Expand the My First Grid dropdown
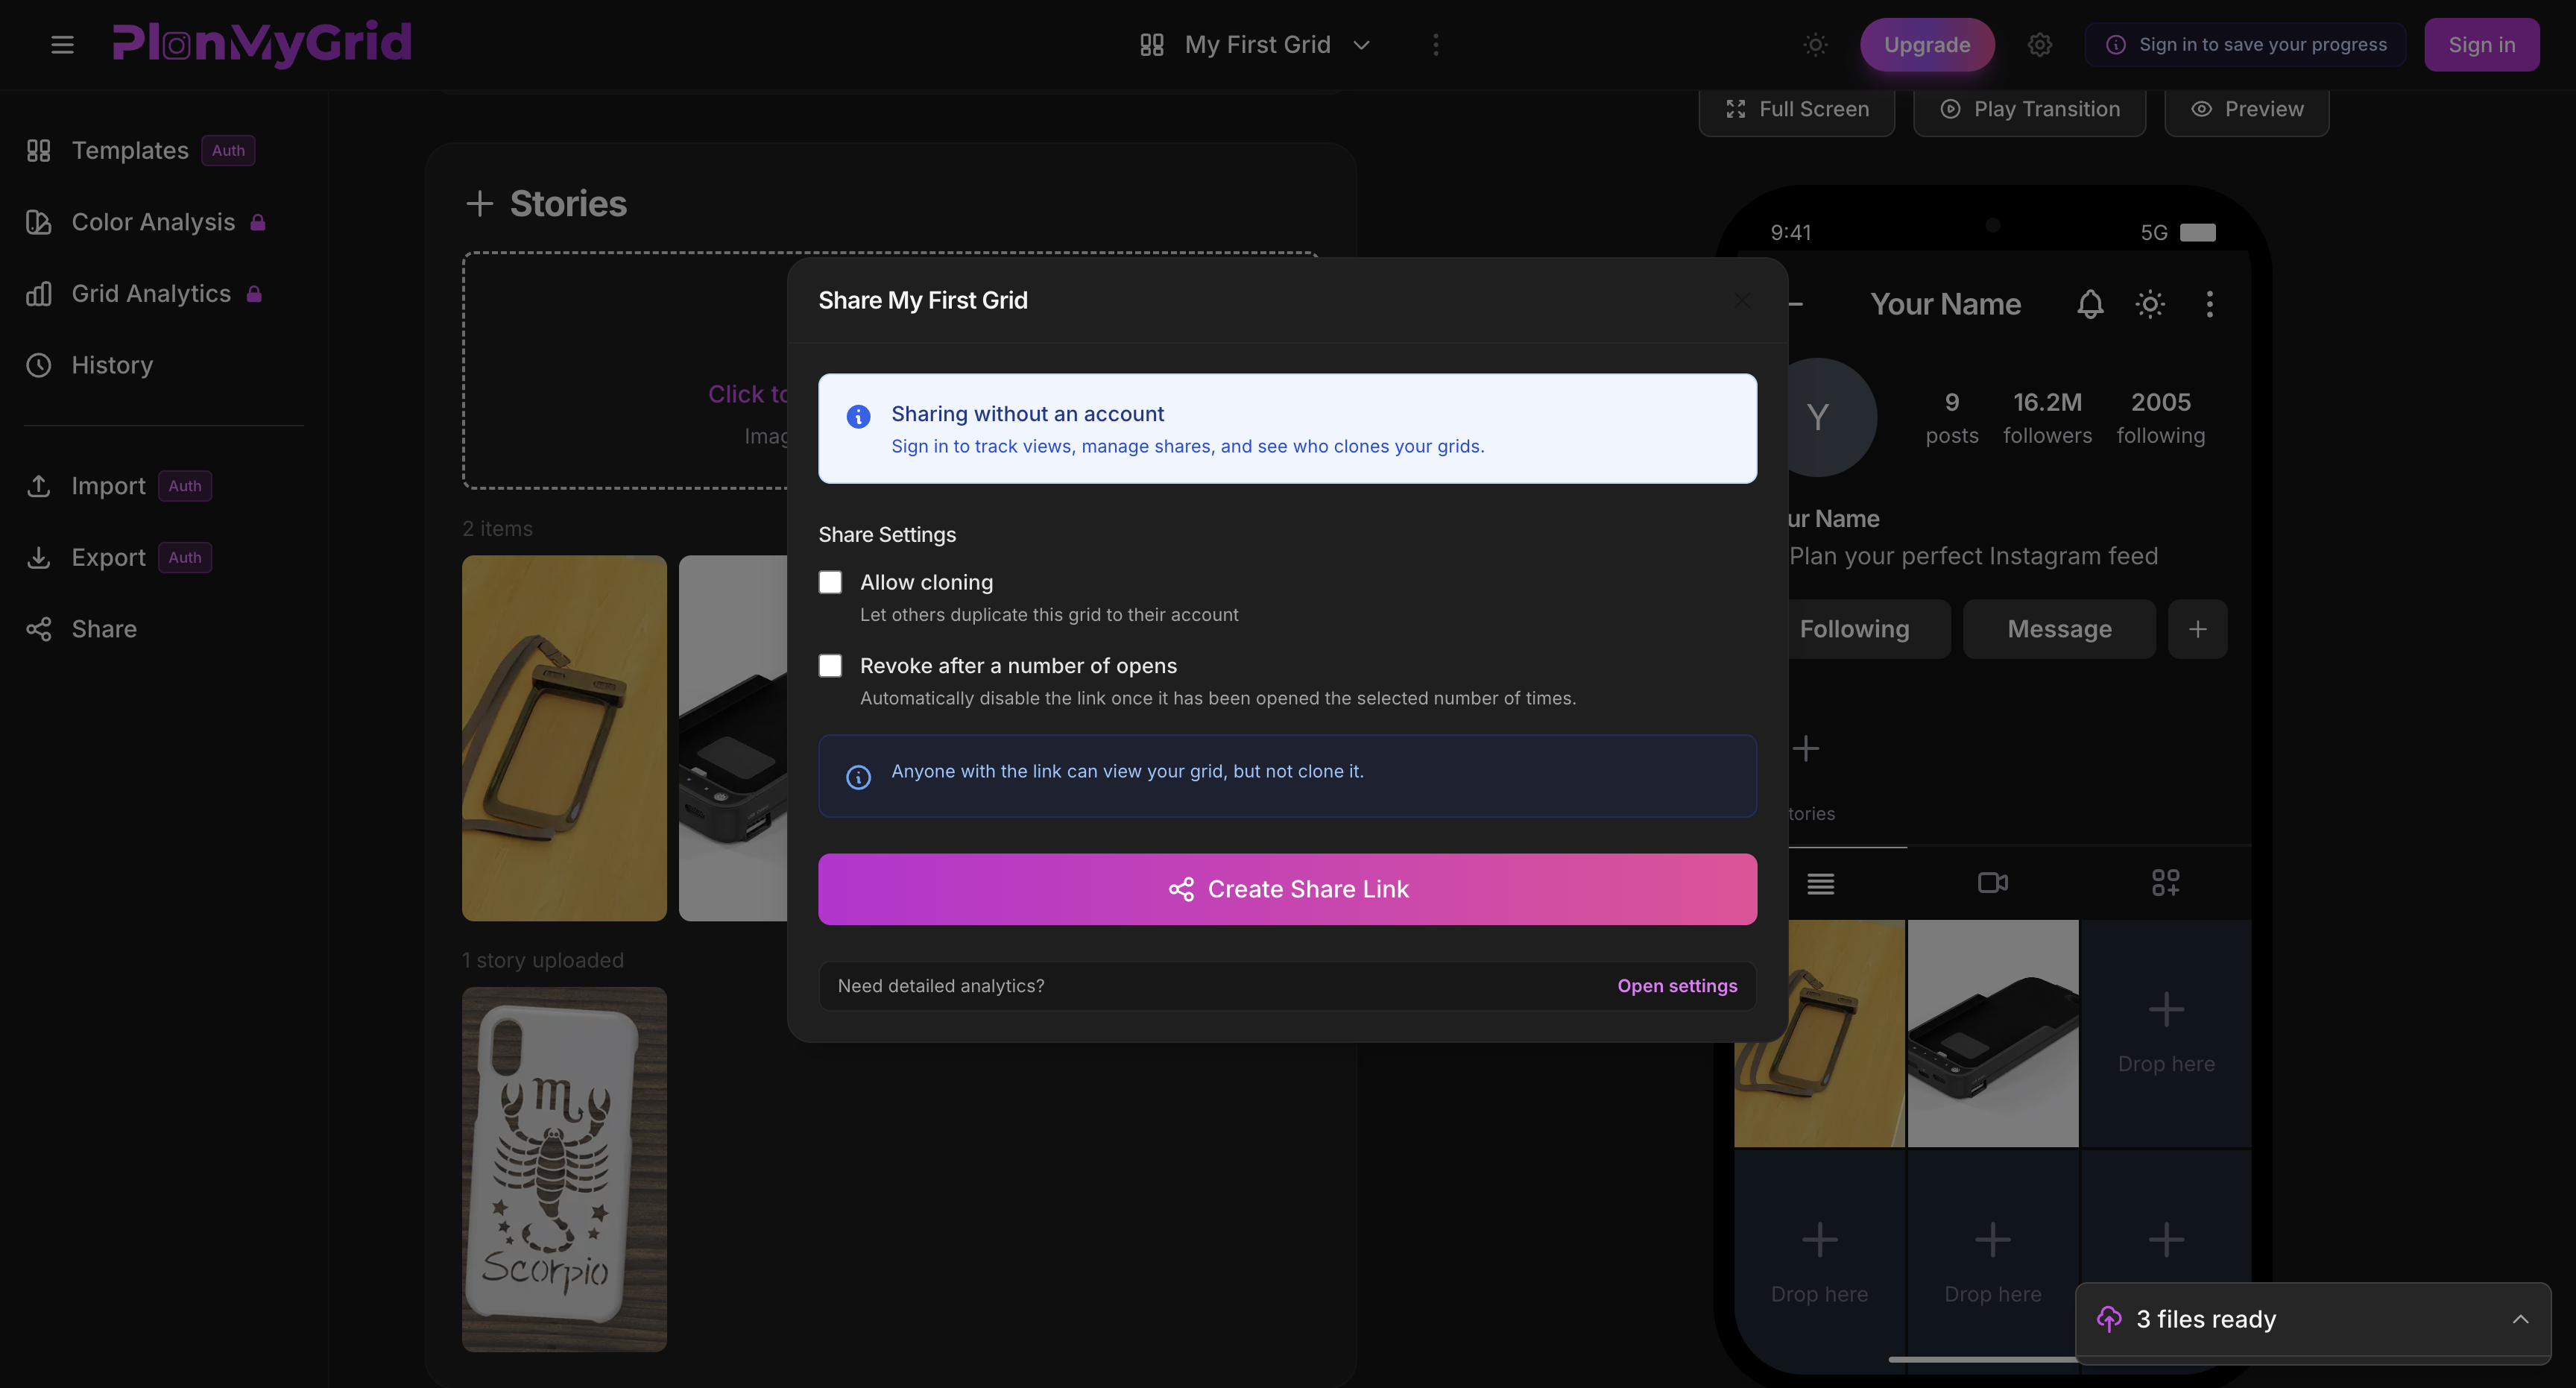The height and width of the screenshot is (1388, 2576). (x=1362, y=44)
